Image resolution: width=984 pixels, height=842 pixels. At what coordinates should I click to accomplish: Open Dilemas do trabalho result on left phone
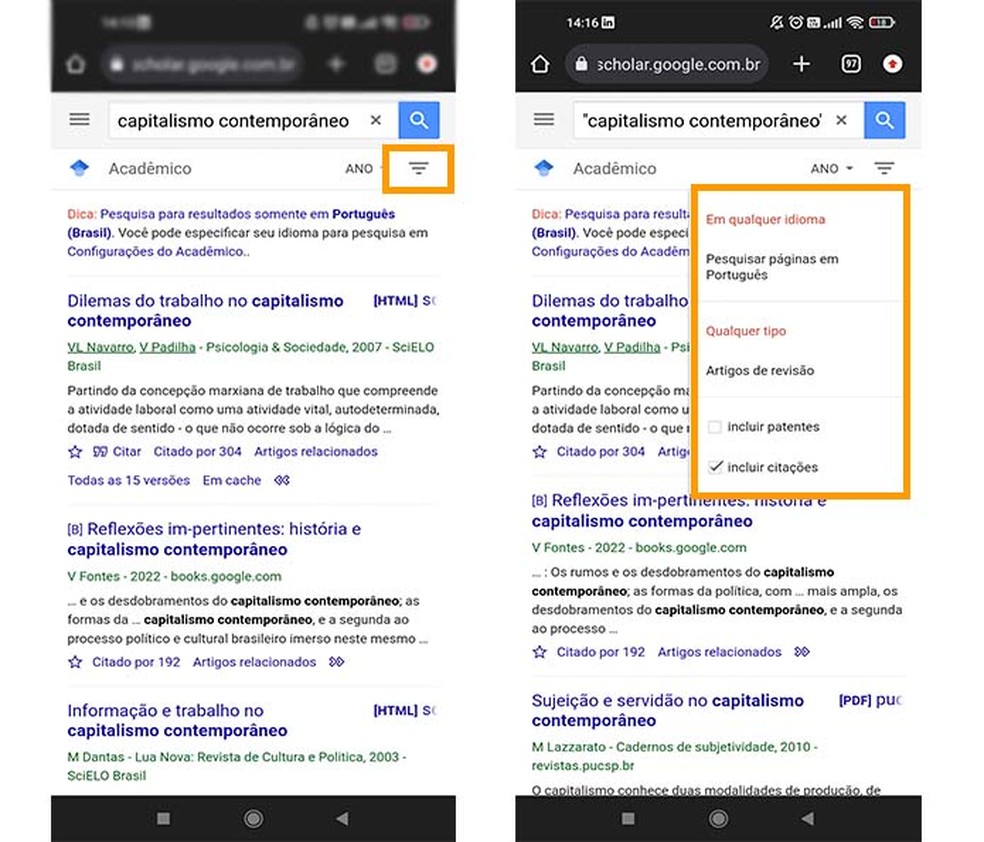[x=205, y=311]
